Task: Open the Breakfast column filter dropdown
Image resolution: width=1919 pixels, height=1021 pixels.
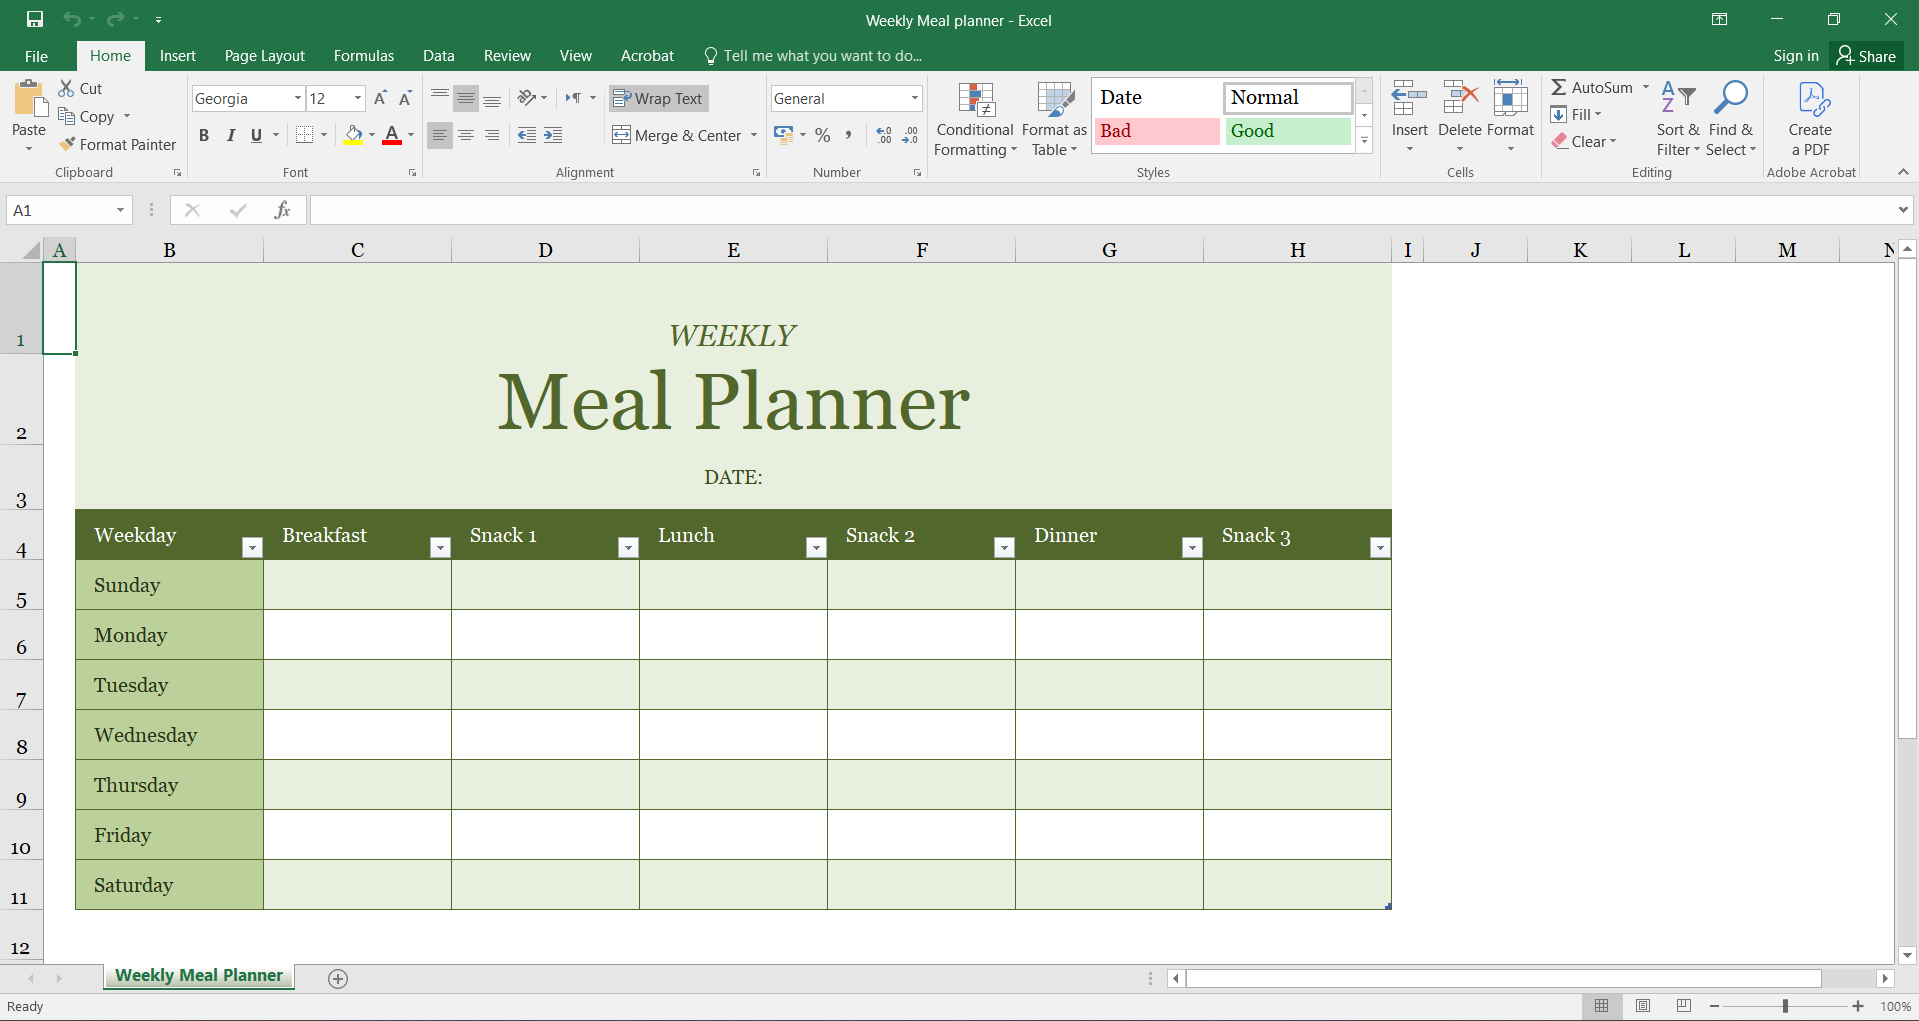Action: coord(440,547)
